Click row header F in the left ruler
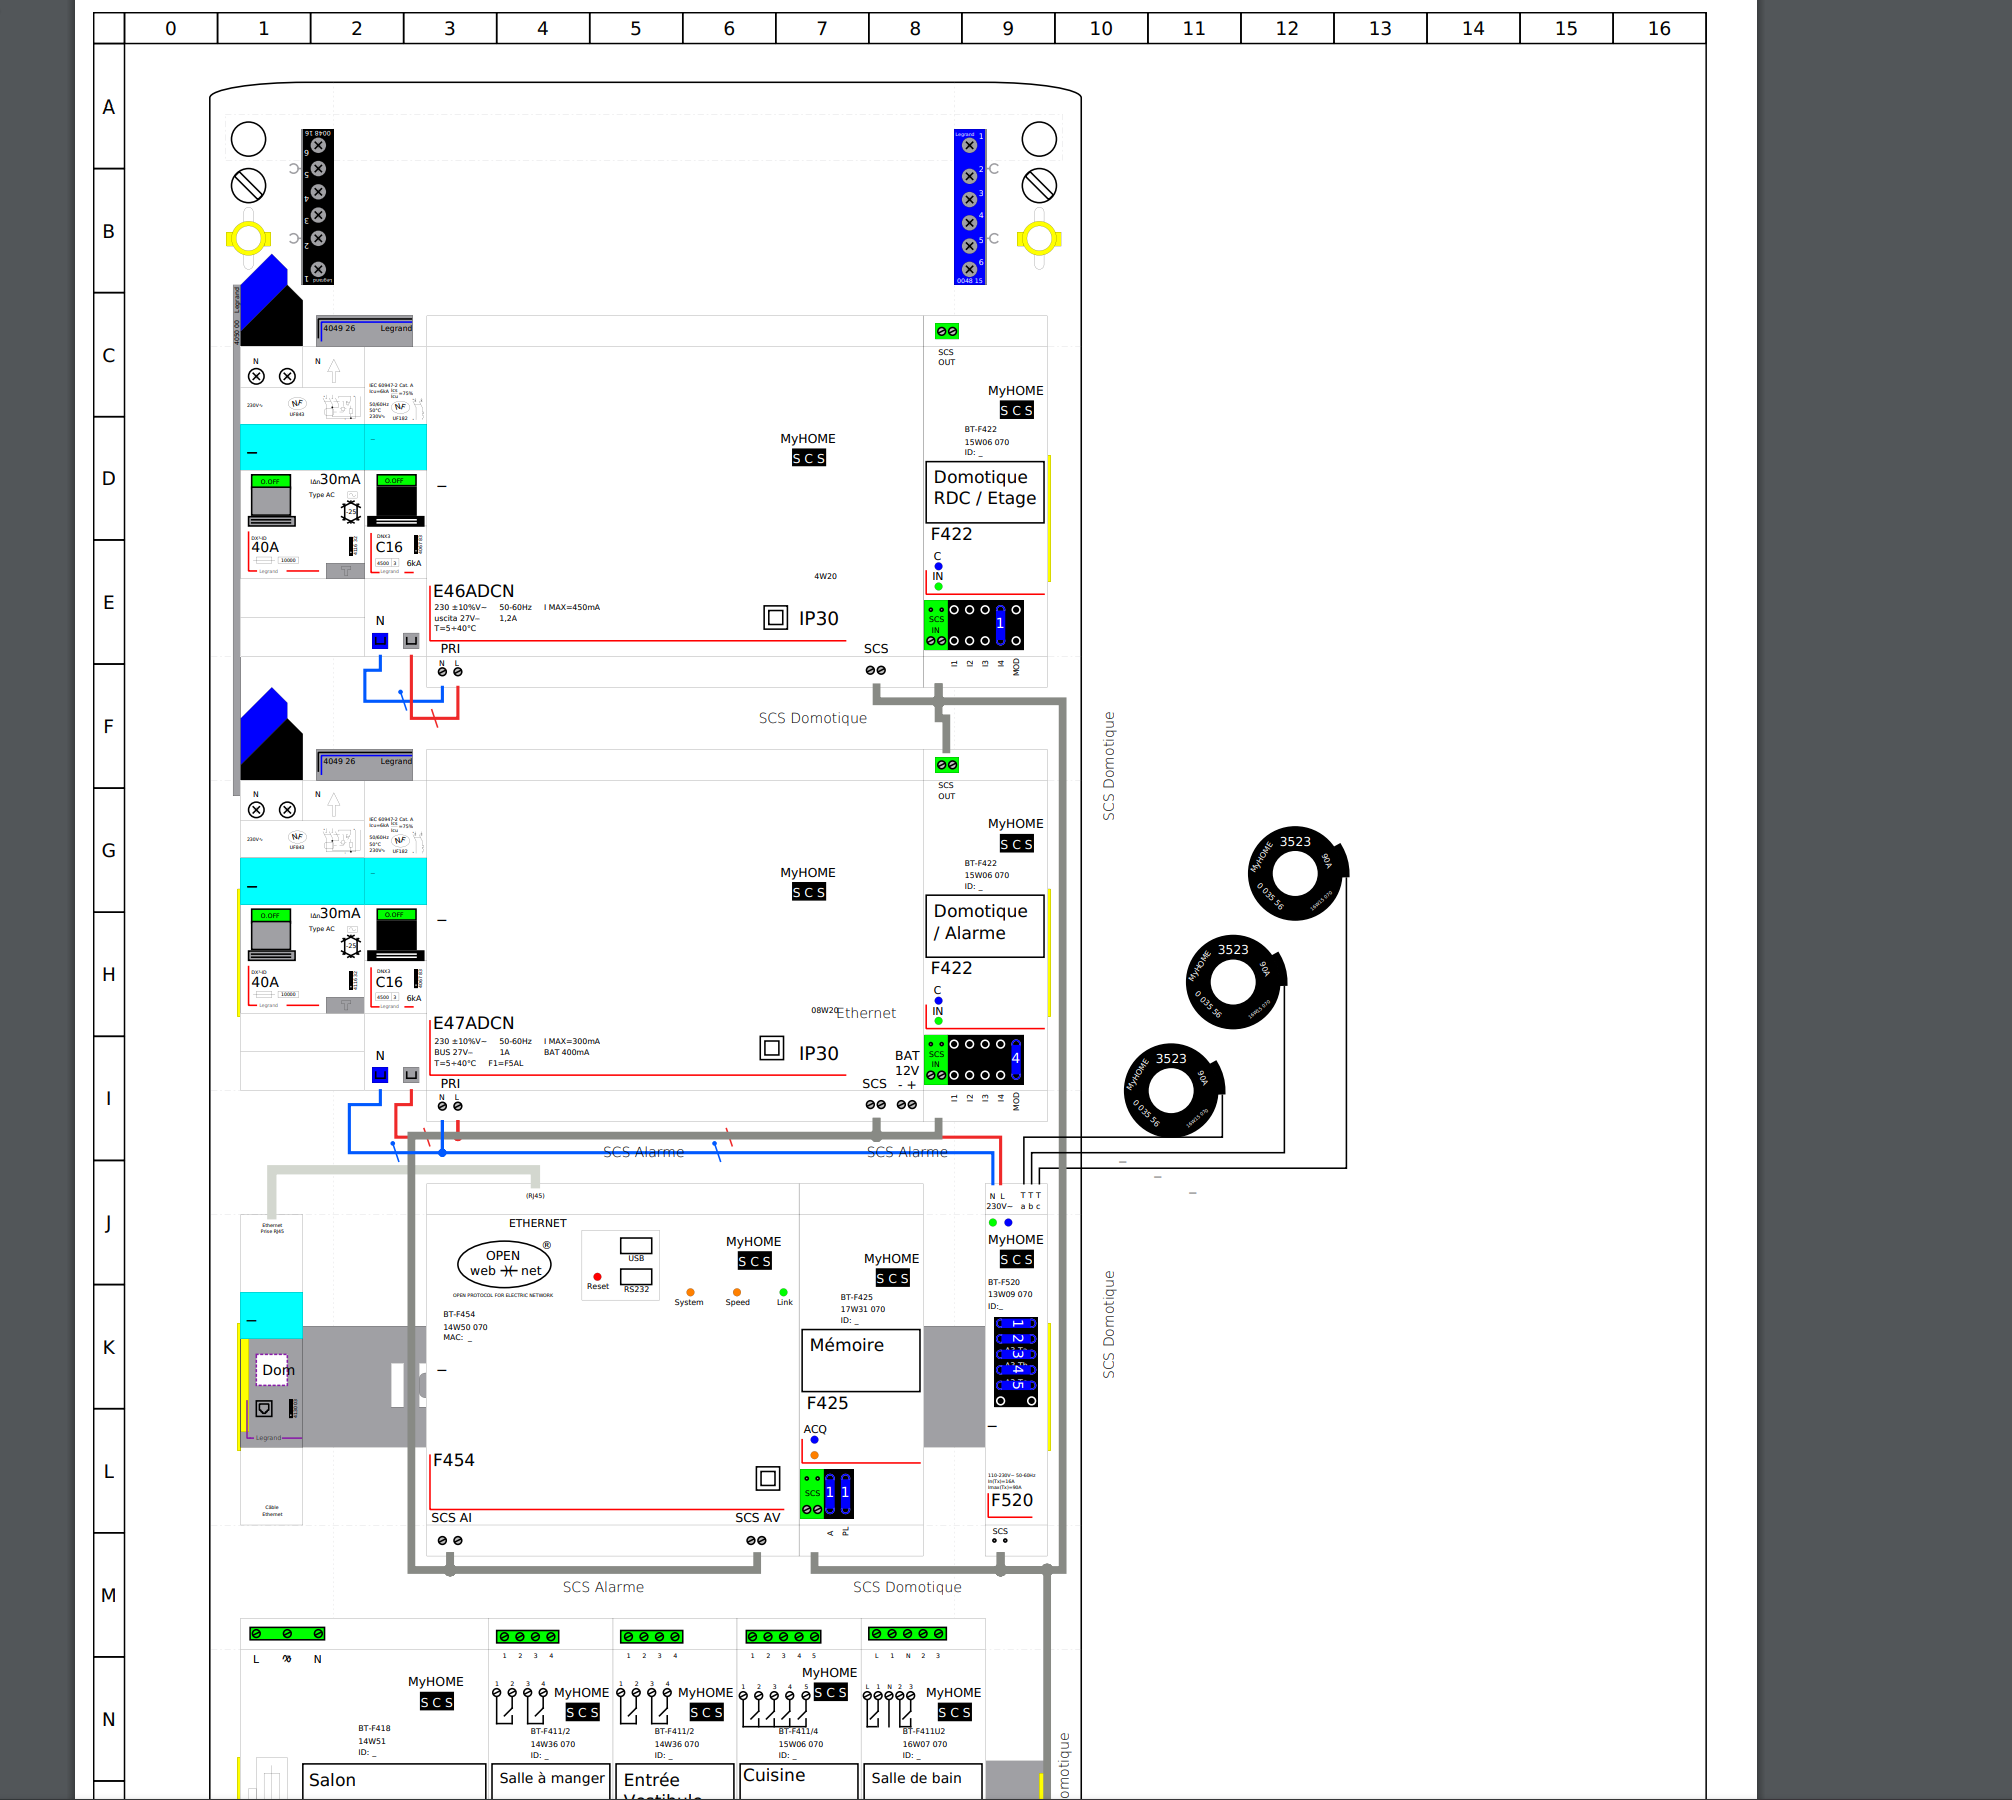The height and width of the screenshot is (1800, 2012). click(x=109, y=726)
